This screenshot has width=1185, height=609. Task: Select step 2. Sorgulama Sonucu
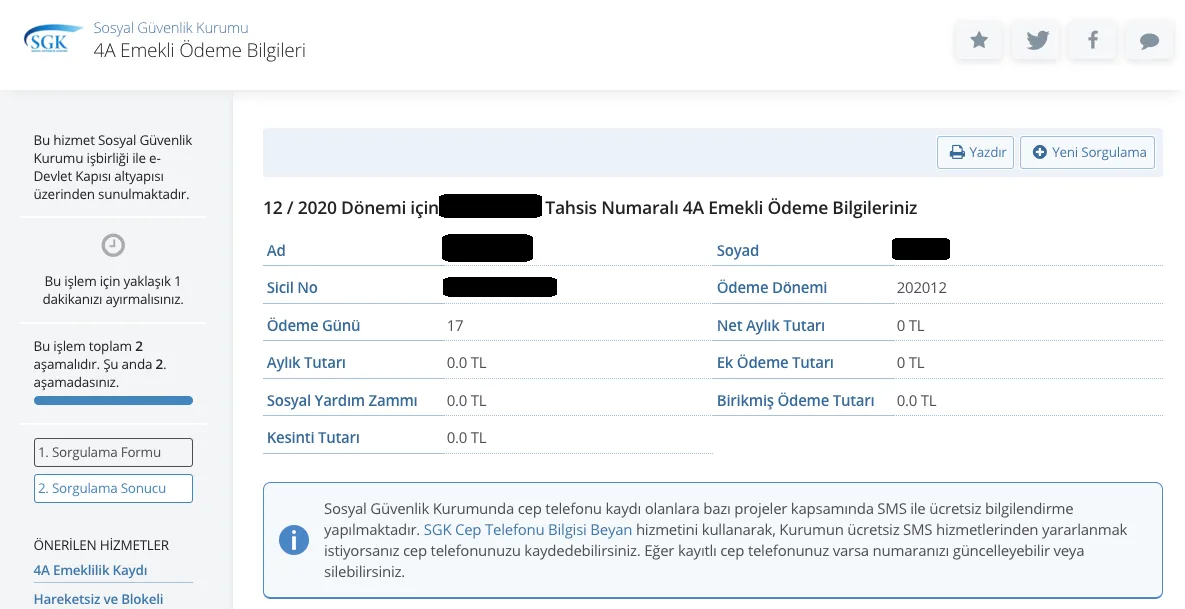pyautogui.click(x=113, y=488)
